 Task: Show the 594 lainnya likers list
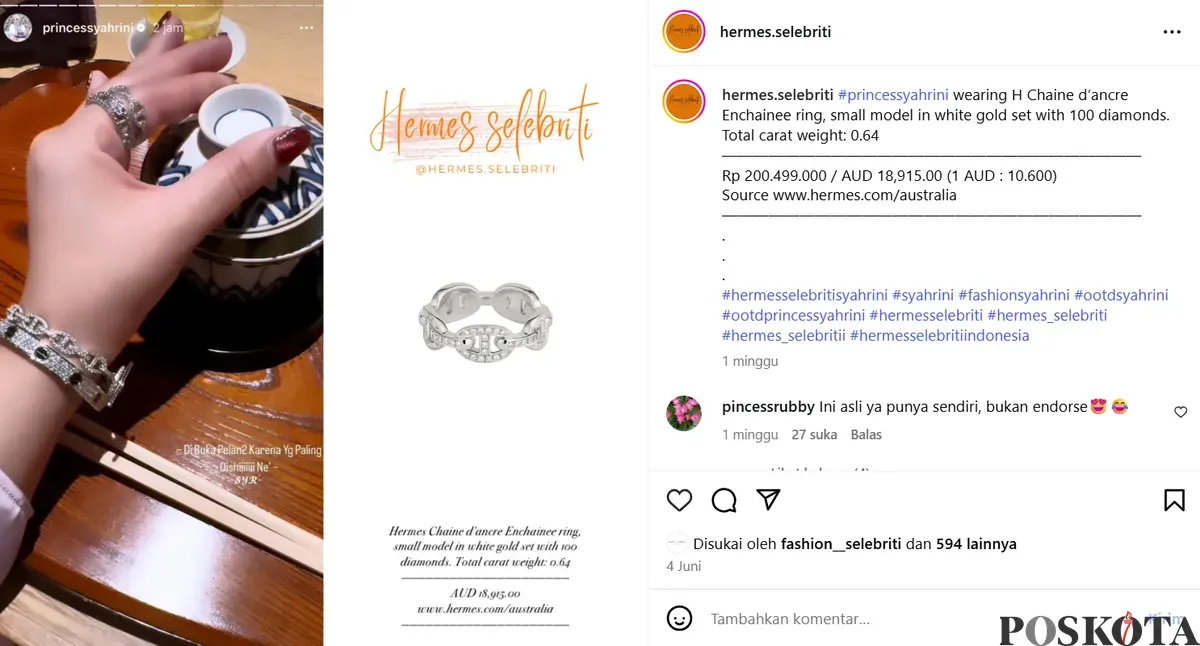tap(976, 544)
